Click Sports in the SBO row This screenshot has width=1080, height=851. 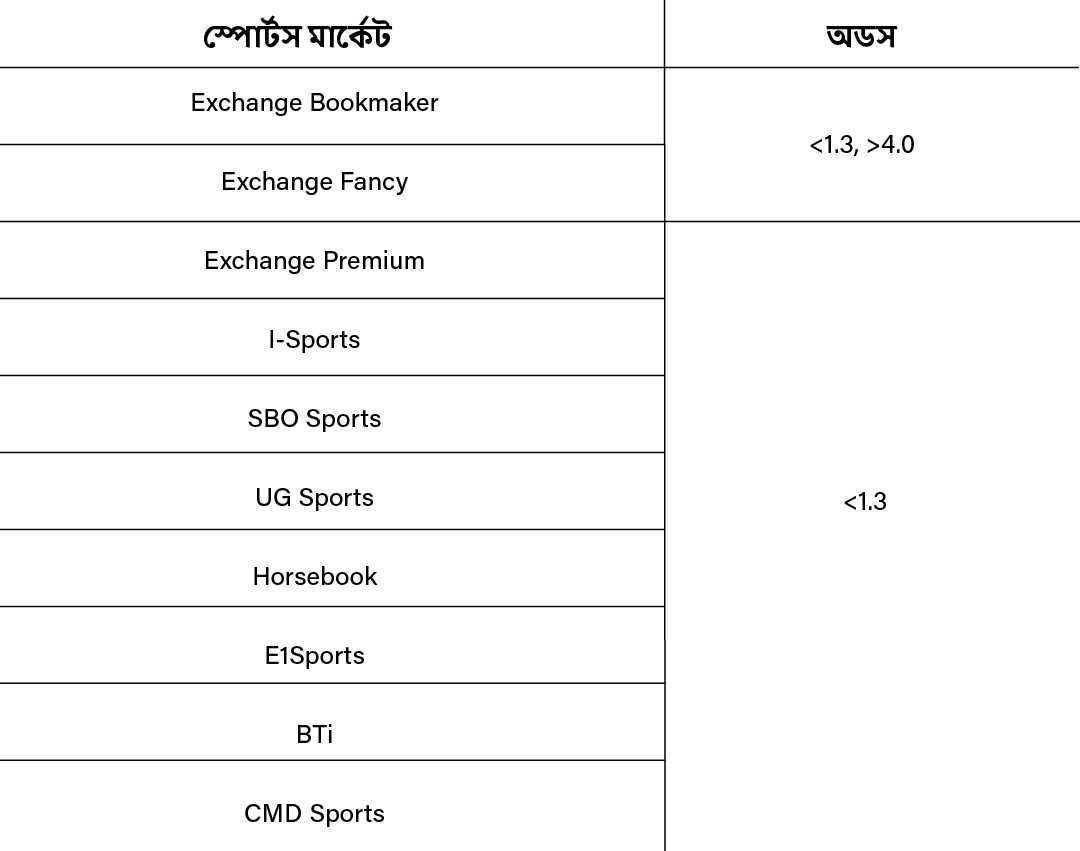(343, 419)
